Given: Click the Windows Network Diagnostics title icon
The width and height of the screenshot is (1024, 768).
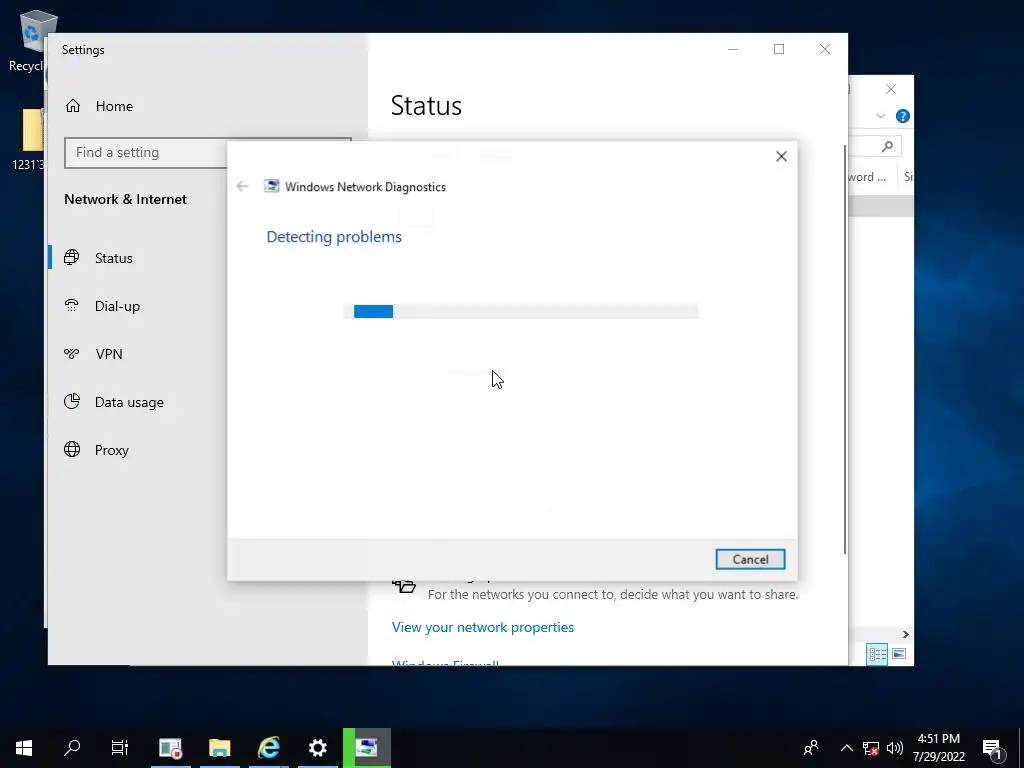Looking at the screenshot, I should [x=271, y=186].
